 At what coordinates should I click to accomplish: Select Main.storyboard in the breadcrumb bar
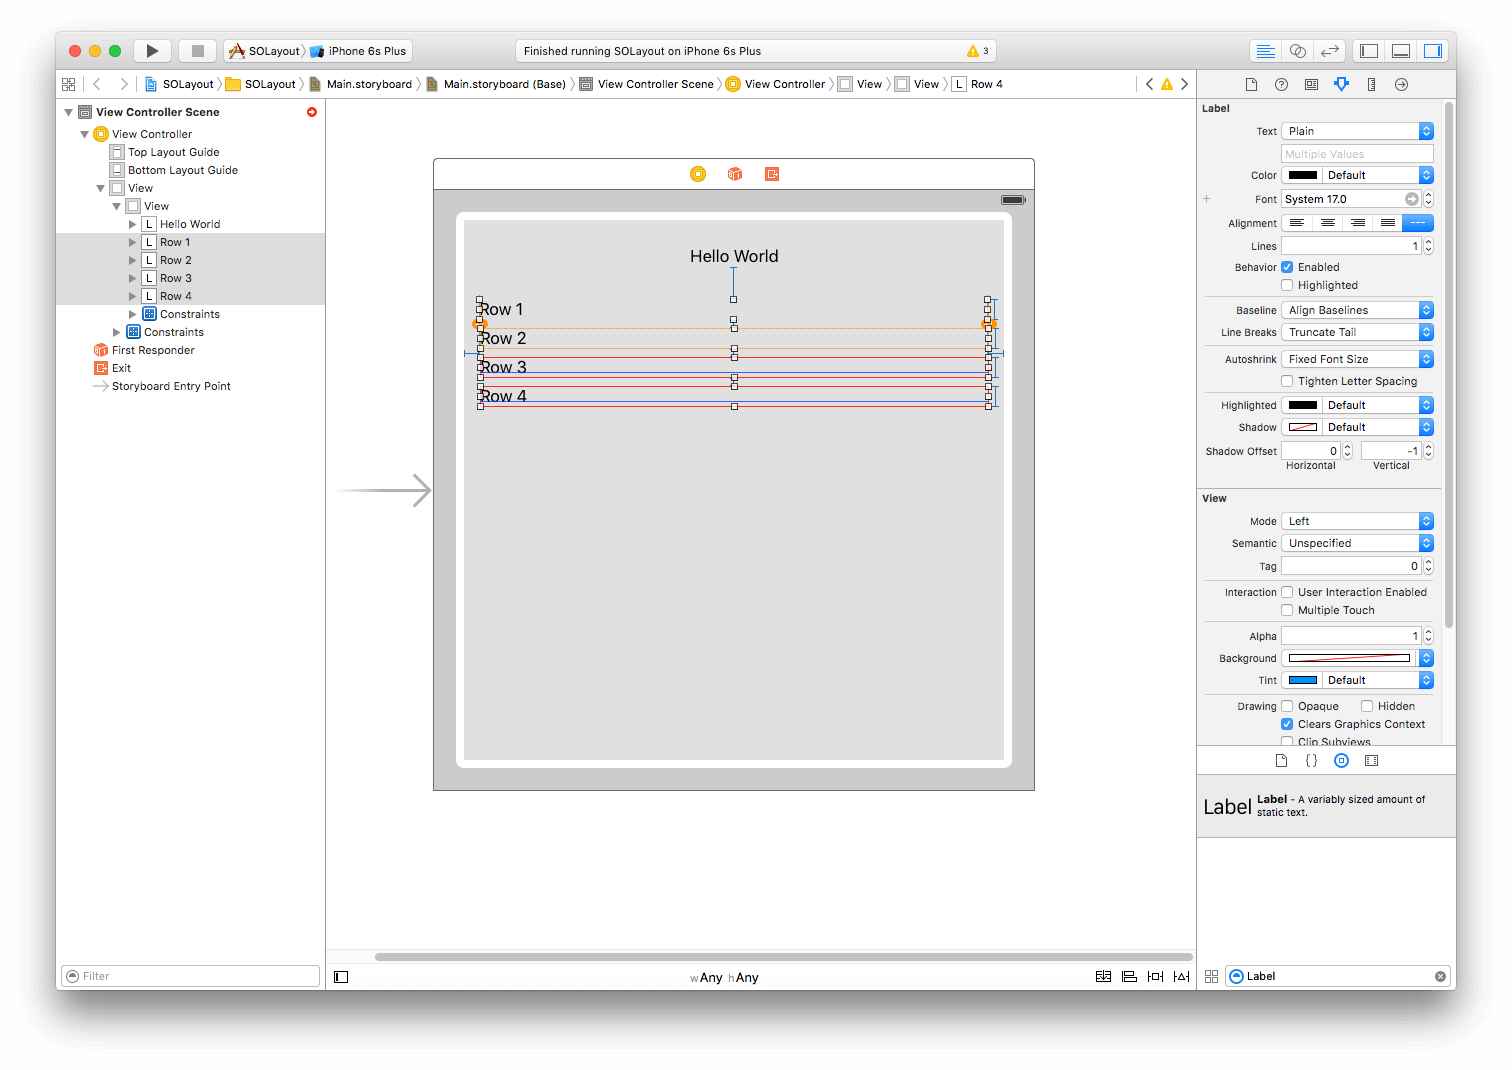pyautogui.click(x=369, y=84)
